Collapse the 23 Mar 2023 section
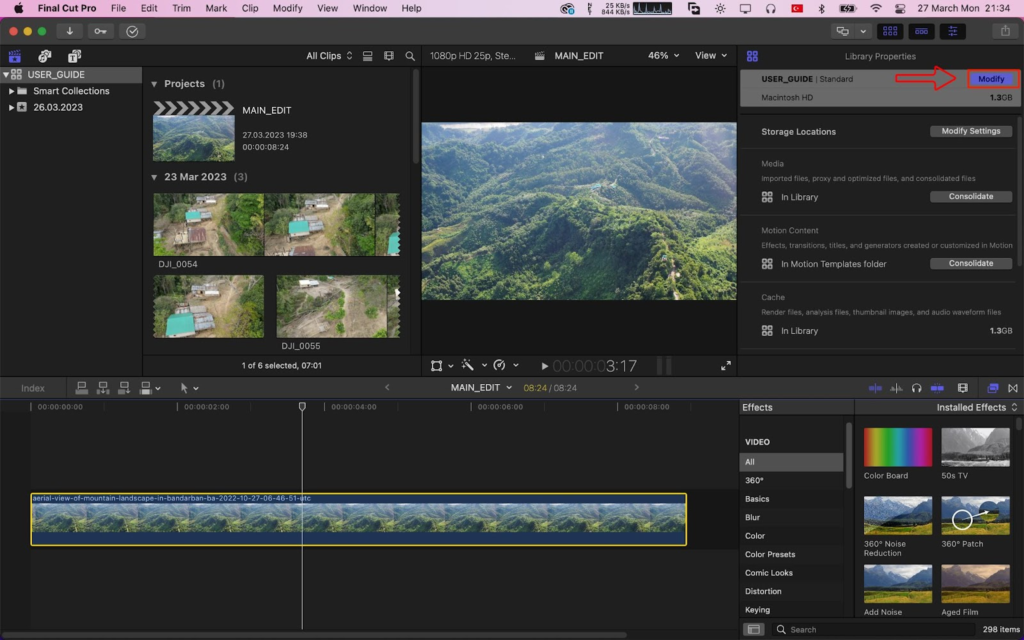This screenshot has width=1024, height=640. [x=154, y=177]
